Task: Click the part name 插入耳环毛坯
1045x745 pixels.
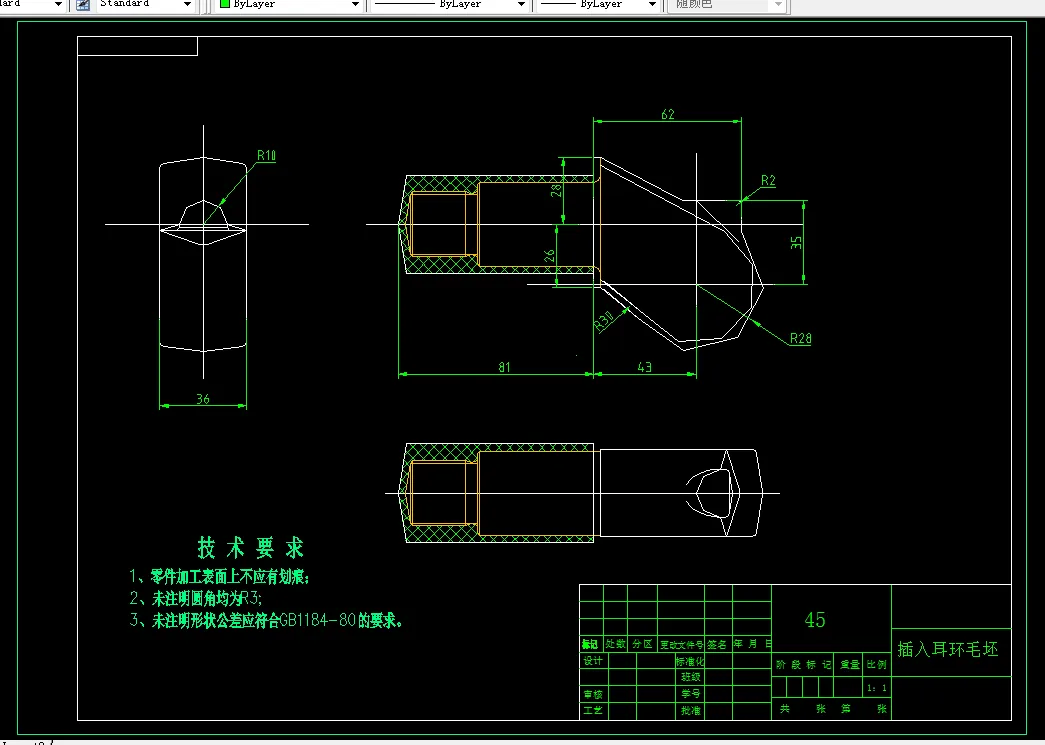Action: [x=948, y=649]
